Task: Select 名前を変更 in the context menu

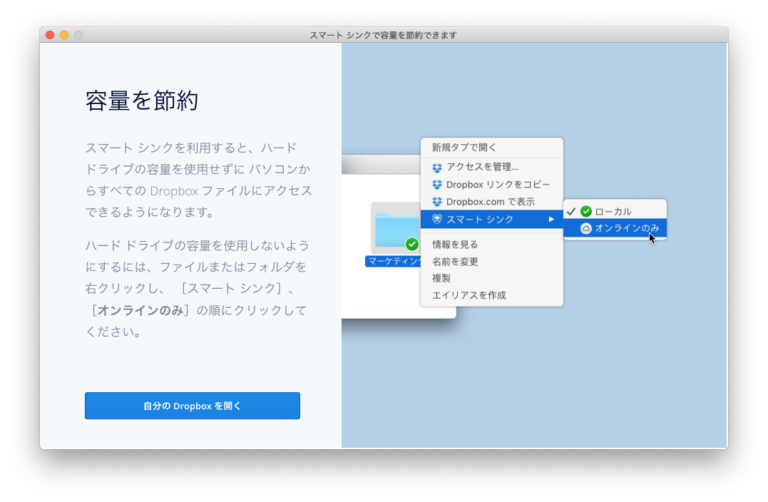Action: pyautogui.click(x=455, y=261)
